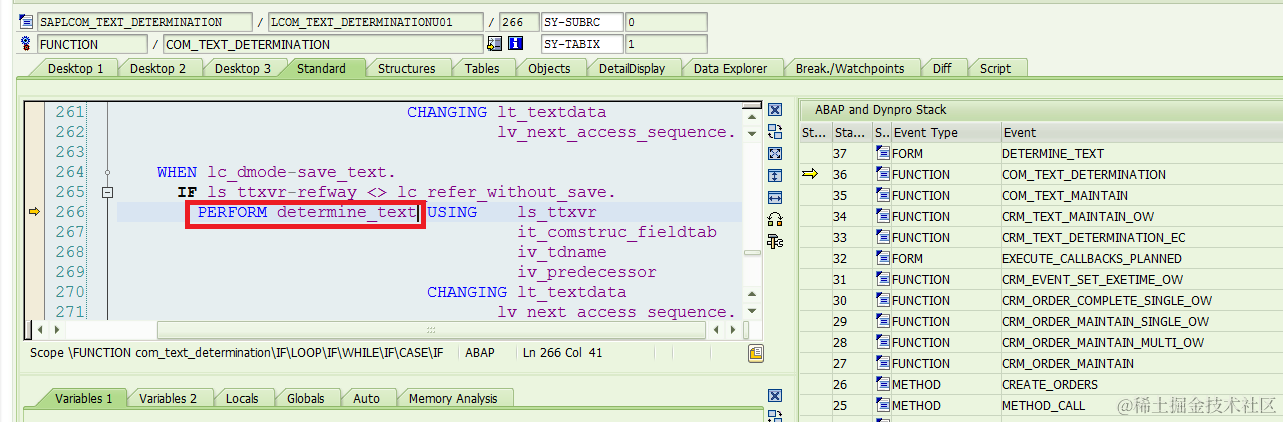Viewport: 1283px width, 422px height.
Task: Click the ABAP and Dynpro Stack title
Action: (x=881, y=109)
